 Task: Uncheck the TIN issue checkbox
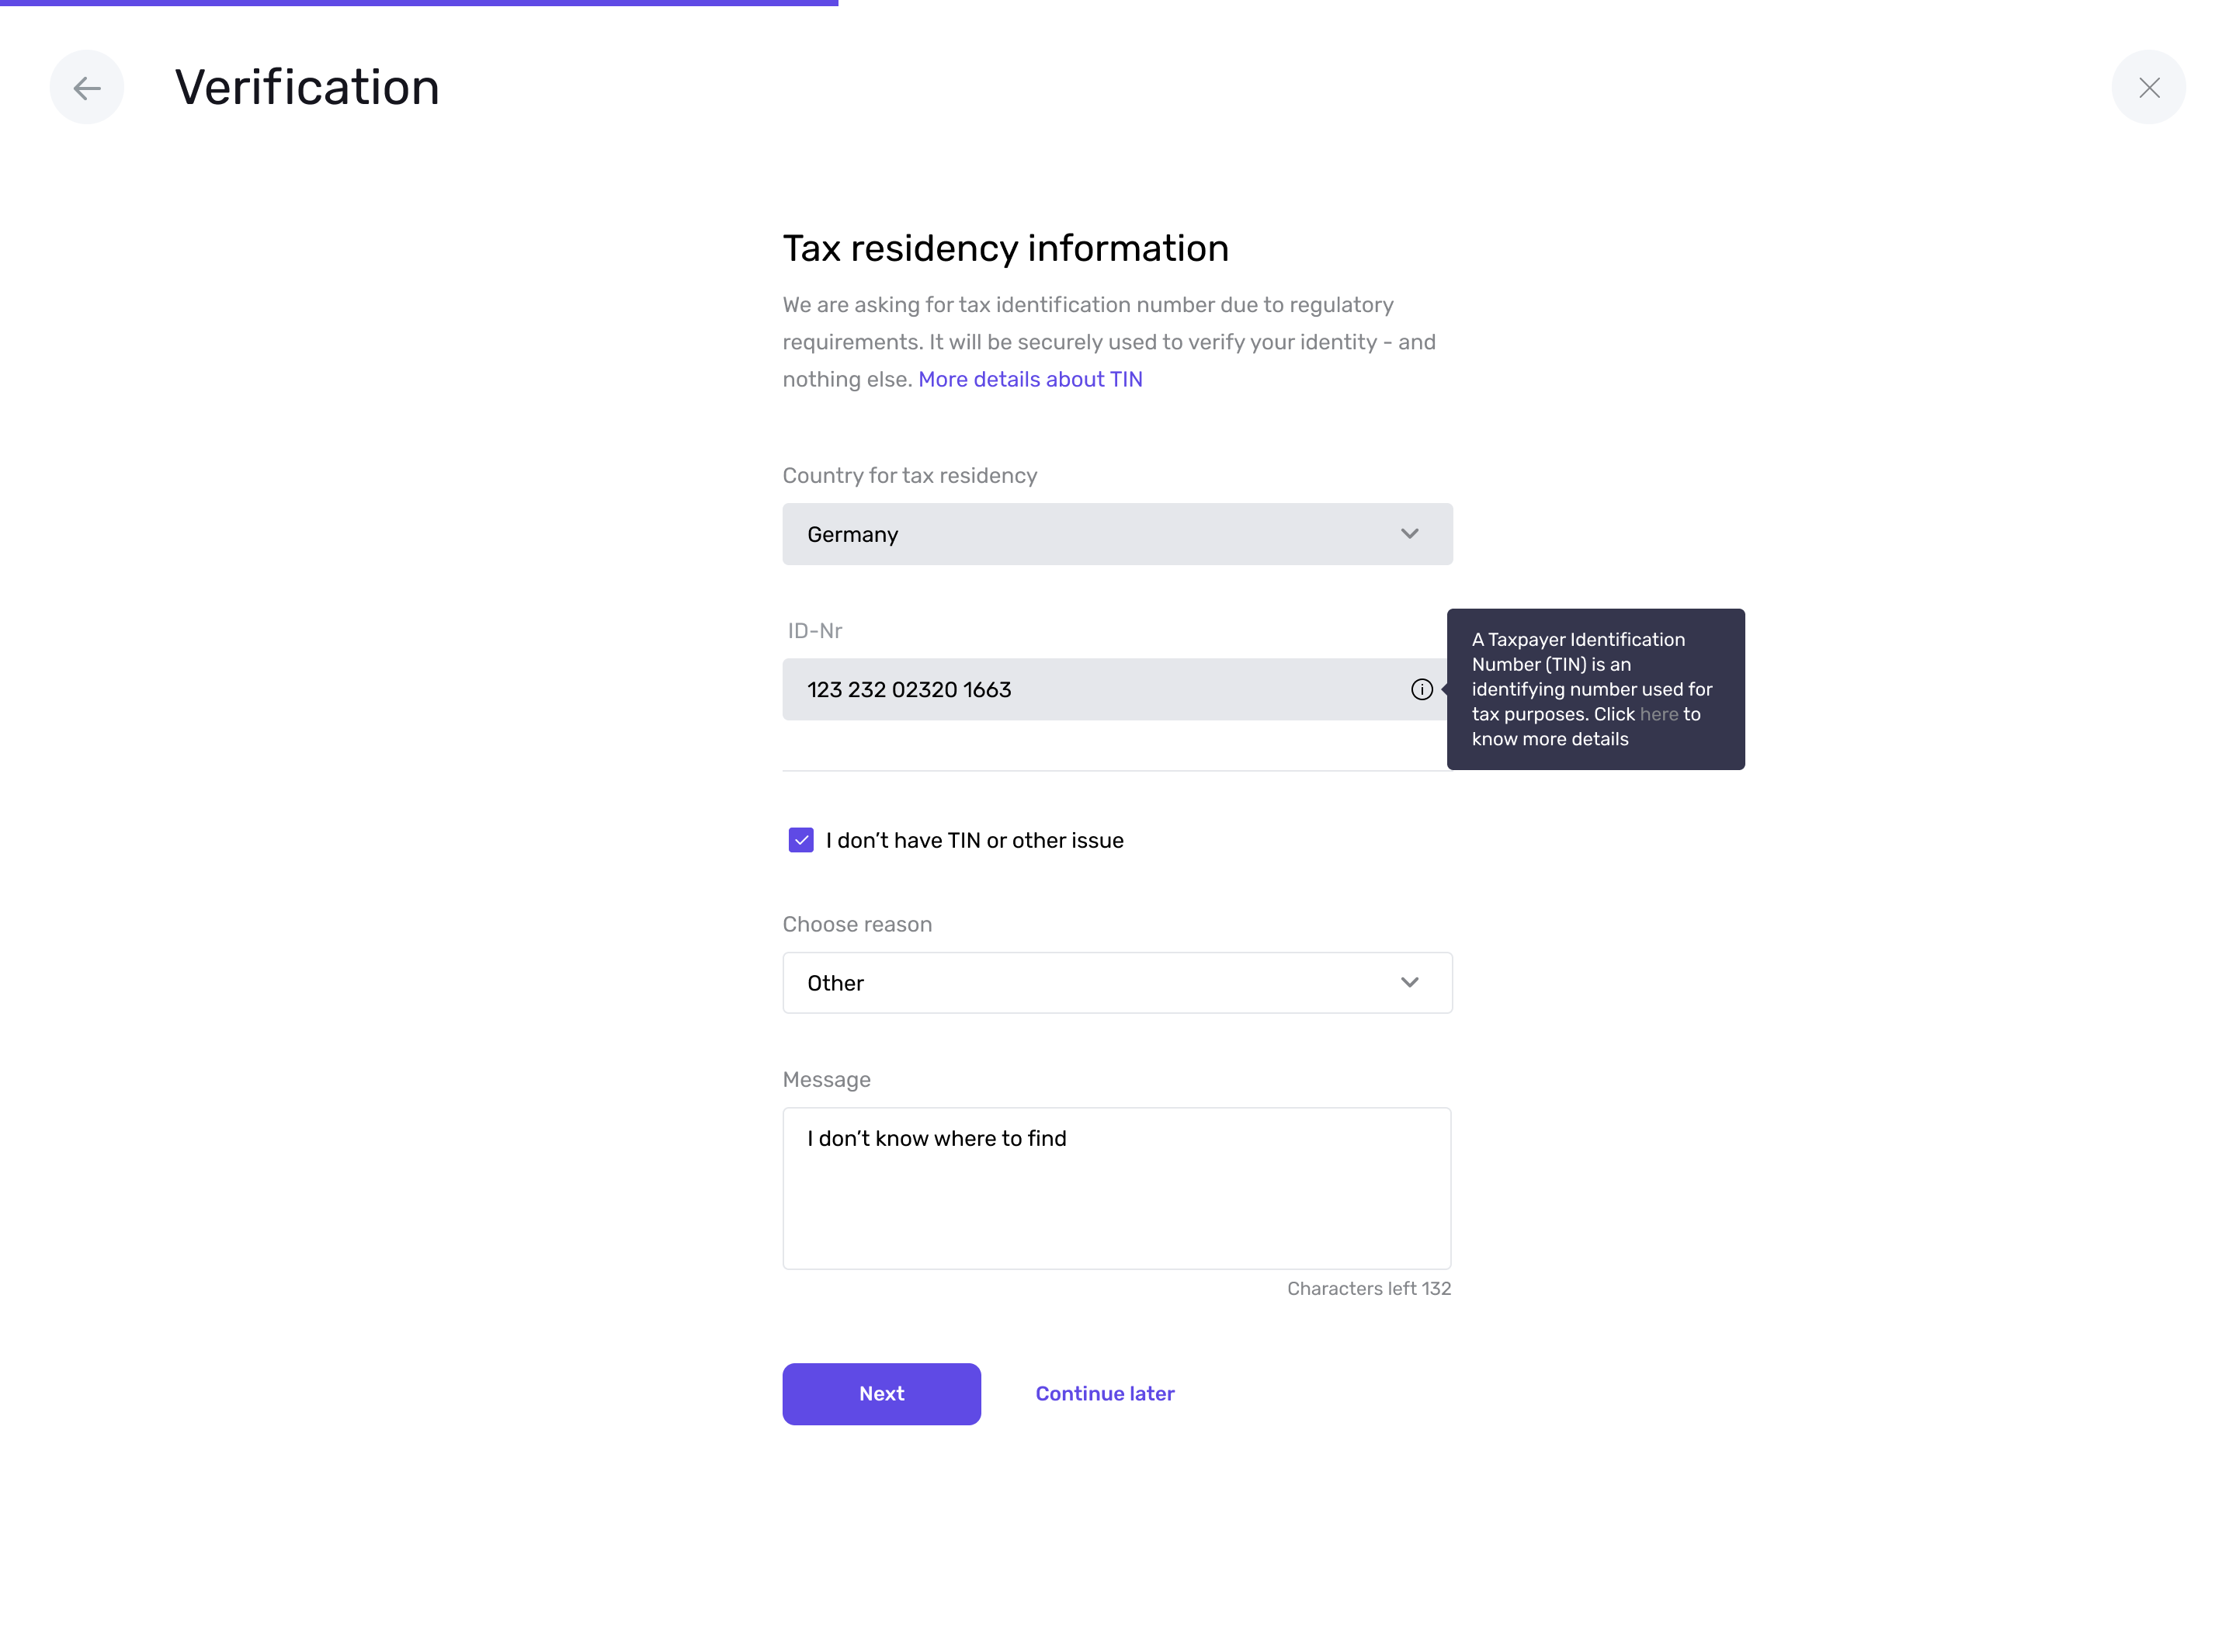click(x=800, y=840)
